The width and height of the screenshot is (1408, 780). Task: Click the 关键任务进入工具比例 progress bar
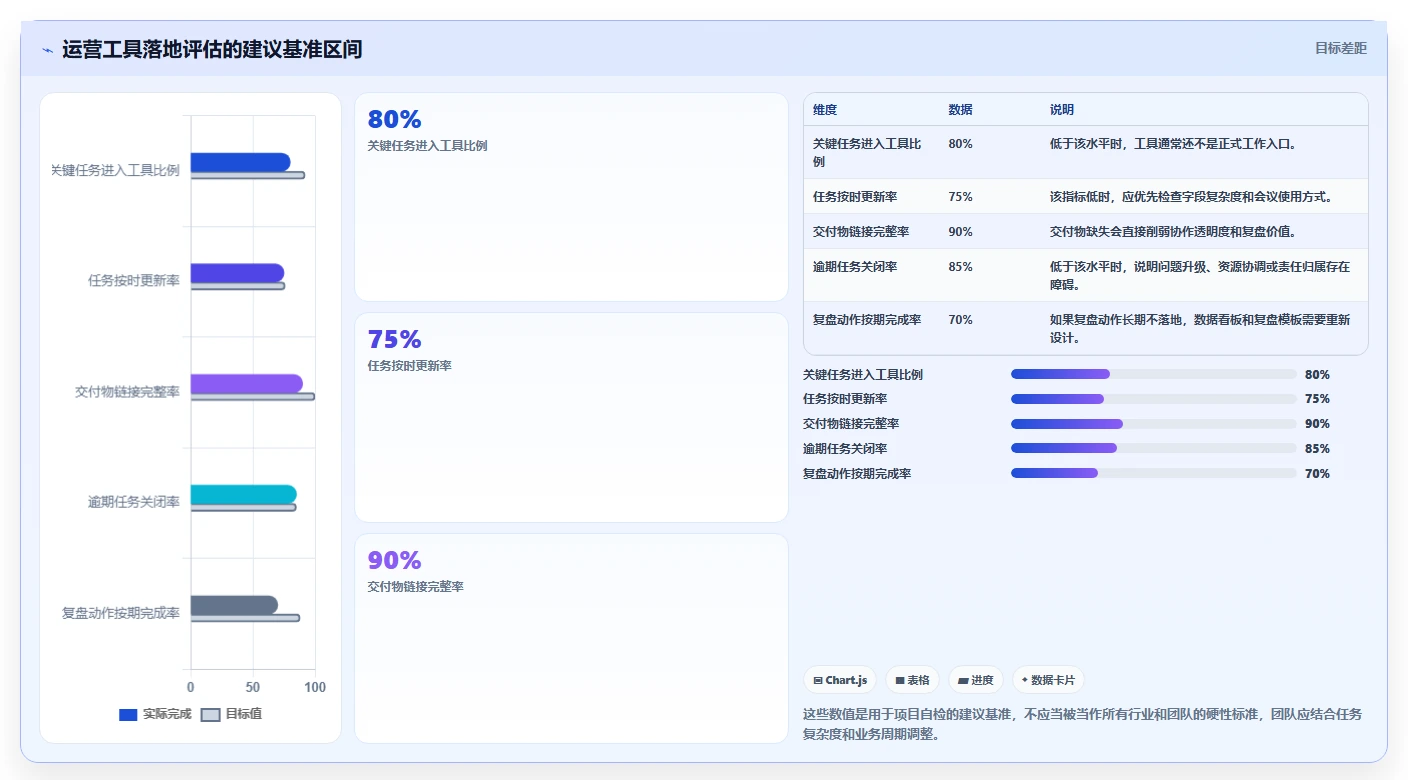pos(1154,374)
